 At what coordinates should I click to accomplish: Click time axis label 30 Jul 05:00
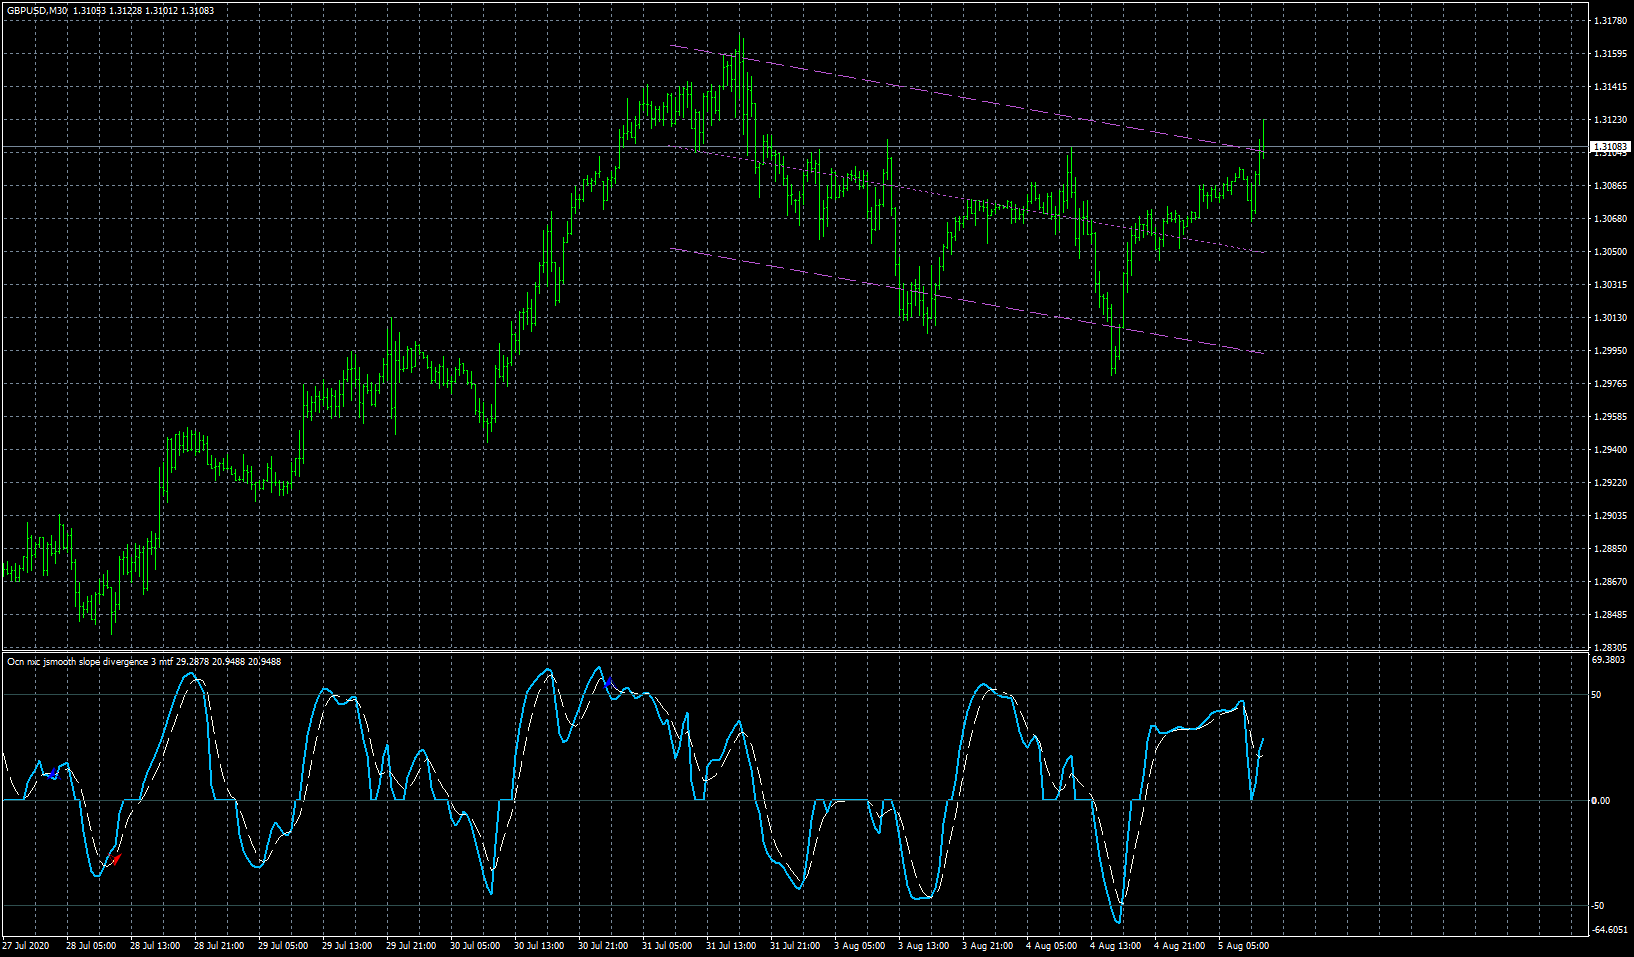pyautogui.click(x=475, y=946)
